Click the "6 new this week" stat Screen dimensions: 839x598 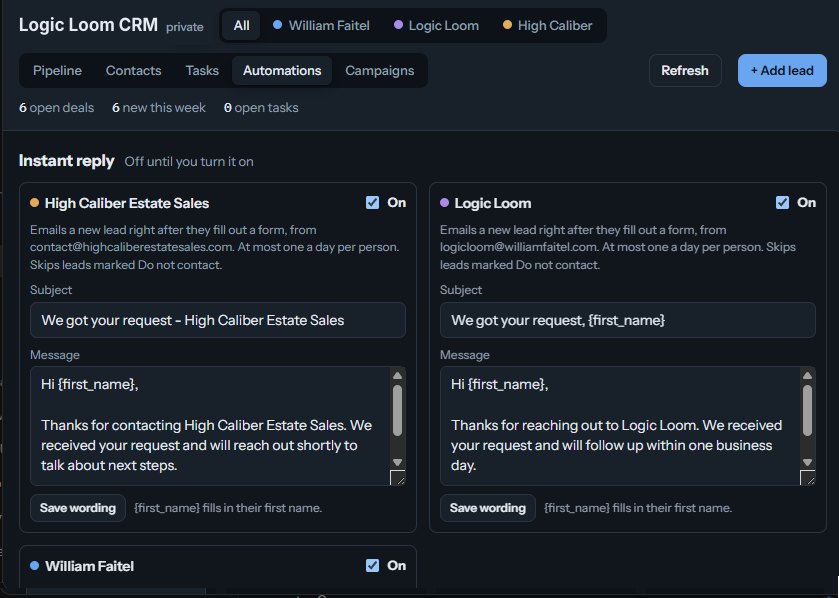159,108
